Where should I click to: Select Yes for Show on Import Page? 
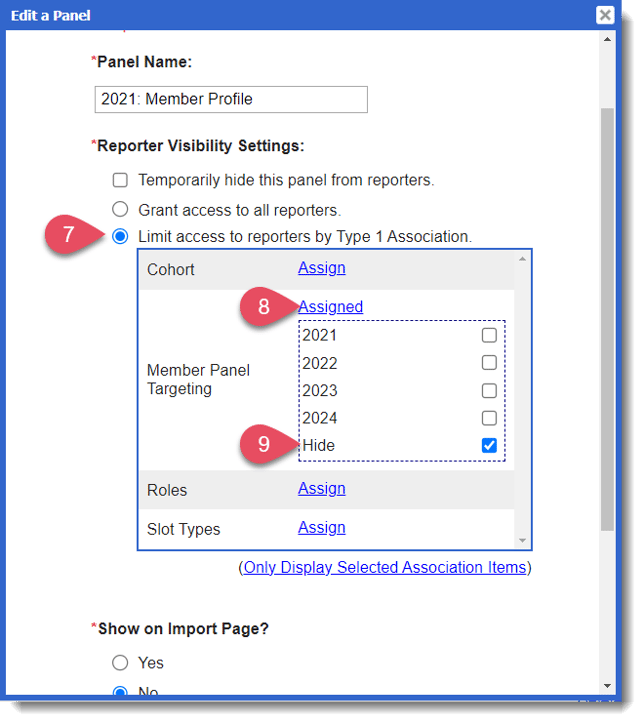[120, 663]
